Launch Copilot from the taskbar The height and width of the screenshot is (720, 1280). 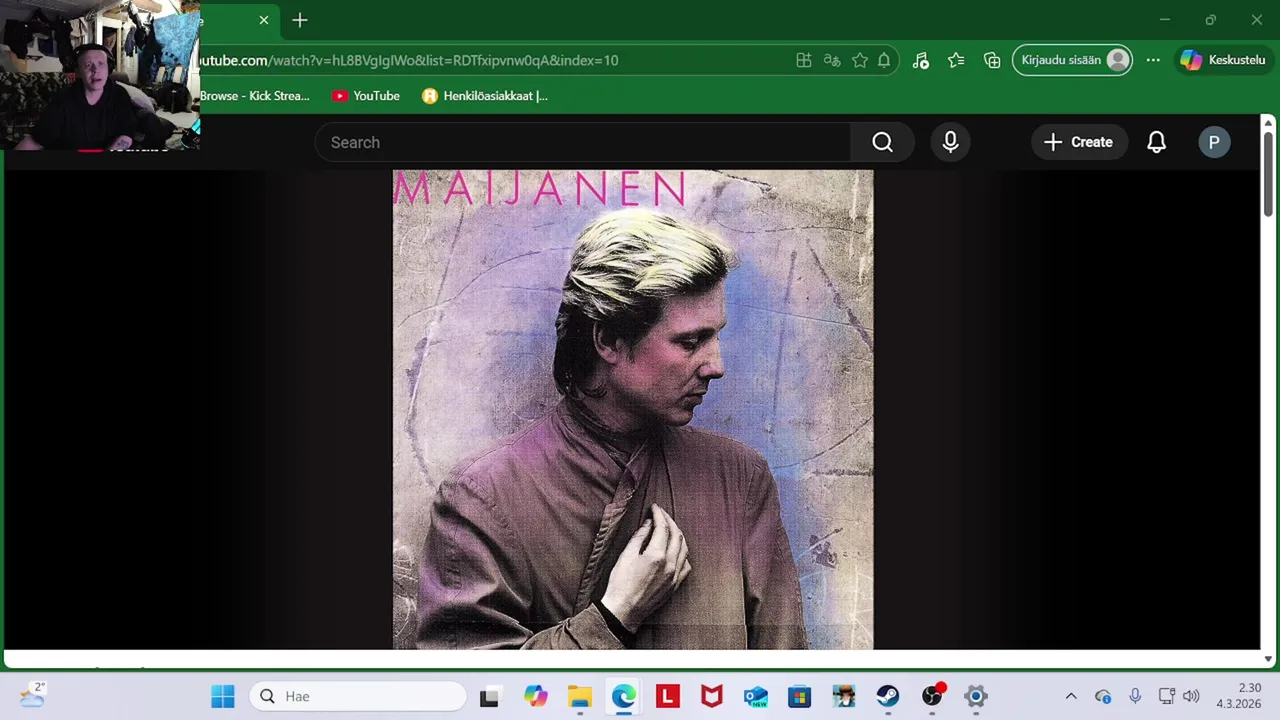pos(536,696)
